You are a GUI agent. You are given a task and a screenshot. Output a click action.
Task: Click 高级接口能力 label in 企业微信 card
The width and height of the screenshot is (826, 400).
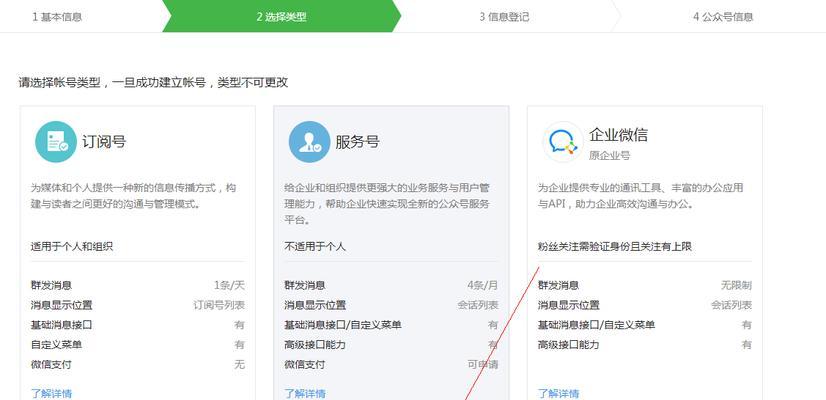pyautogui.click(x=568, y=345)
